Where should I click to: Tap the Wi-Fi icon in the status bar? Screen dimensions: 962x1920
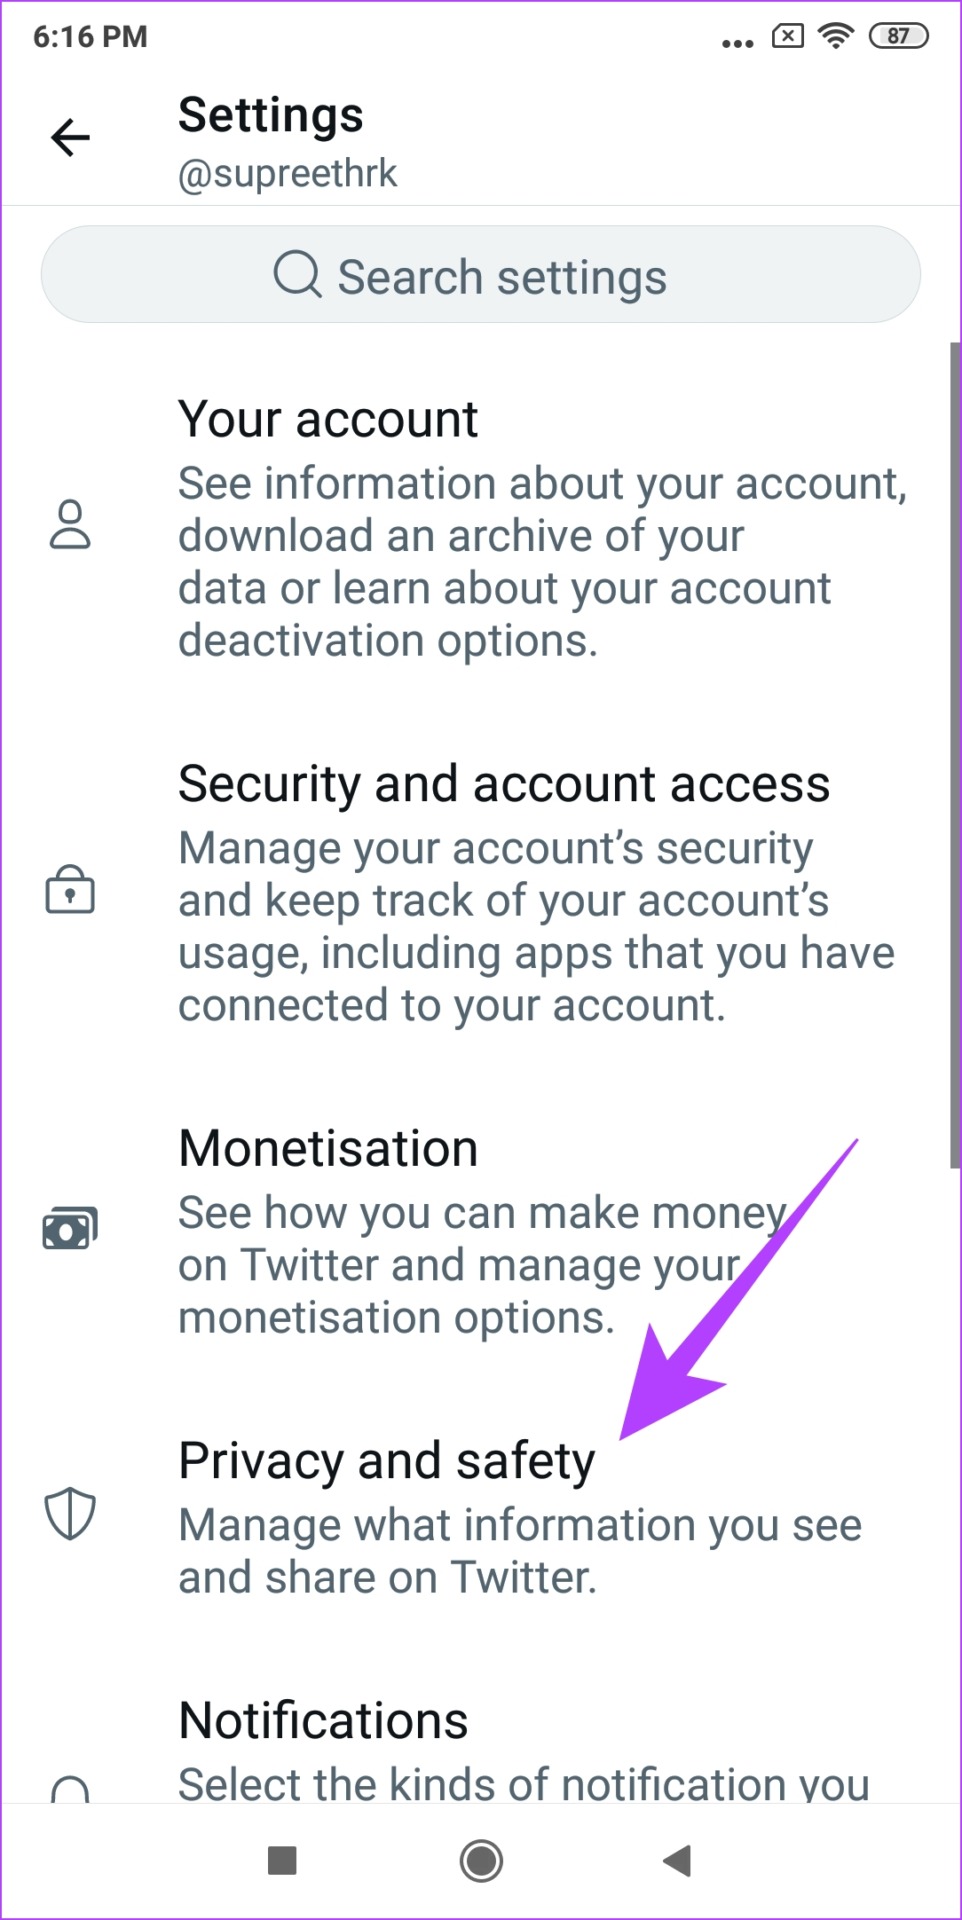tap(835, 37)
